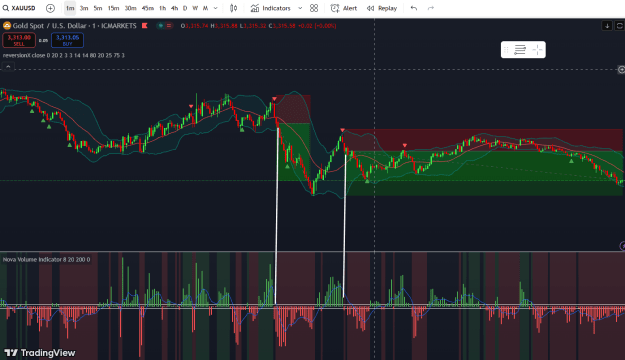625x360 pixels.
Task: Switch chart to the 1h interval
Action: click(x=162, y=8)
